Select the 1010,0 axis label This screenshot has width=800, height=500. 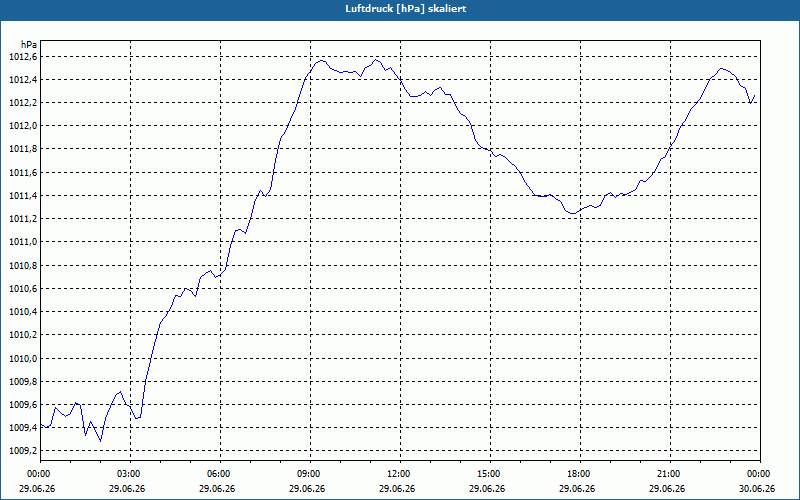[x=23, y=358]
